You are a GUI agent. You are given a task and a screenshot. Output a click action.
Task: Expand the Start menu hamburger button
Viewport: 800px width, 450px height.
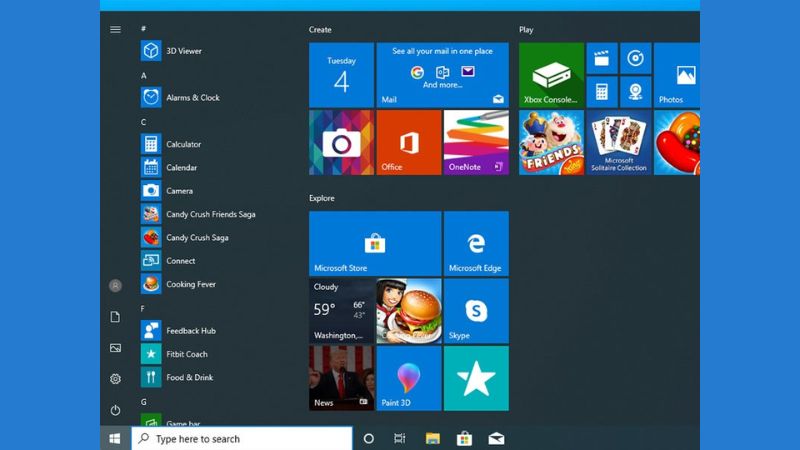115,30
